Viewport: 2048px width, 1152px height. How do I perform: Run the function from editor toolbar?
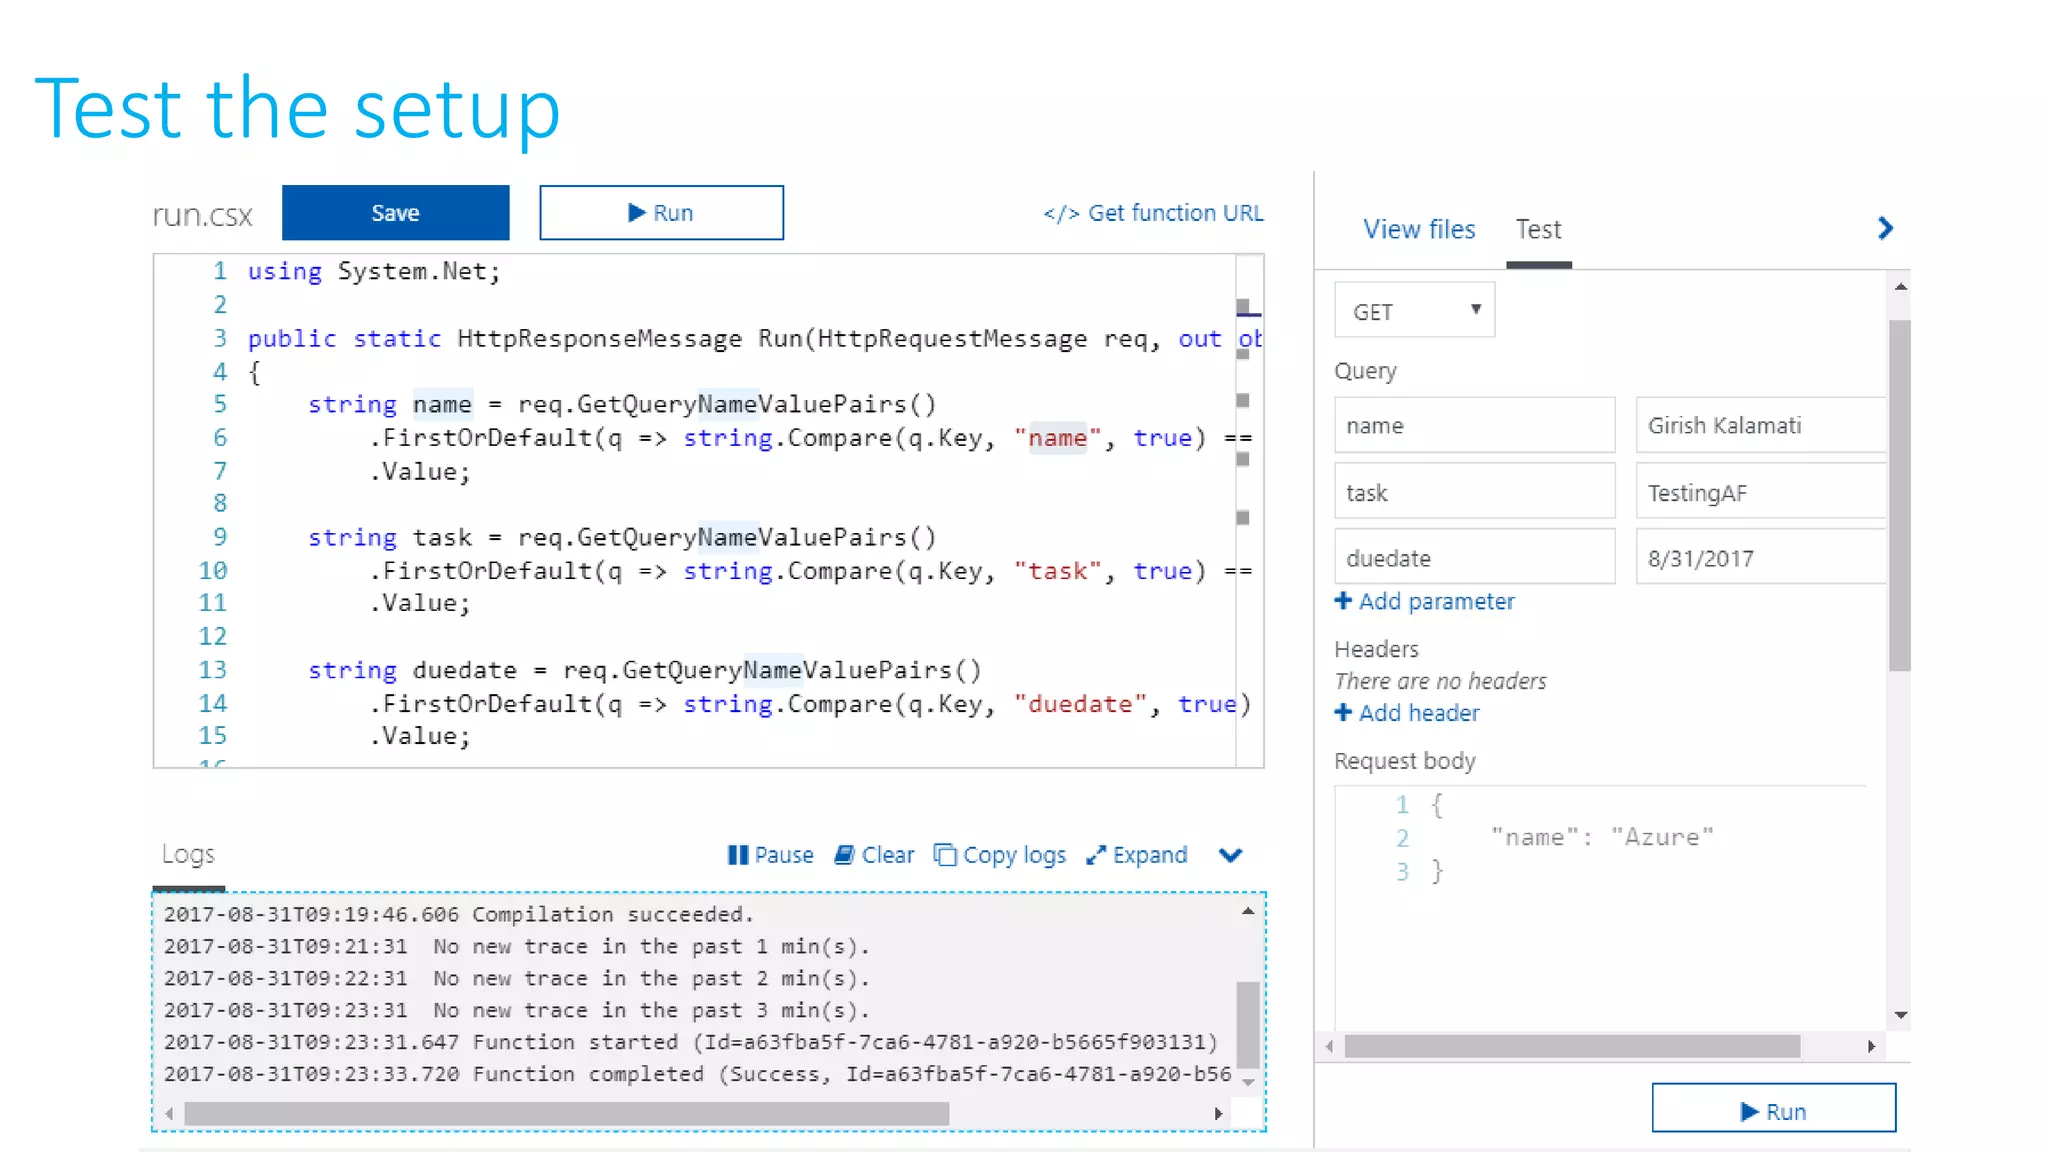point(661,213)
